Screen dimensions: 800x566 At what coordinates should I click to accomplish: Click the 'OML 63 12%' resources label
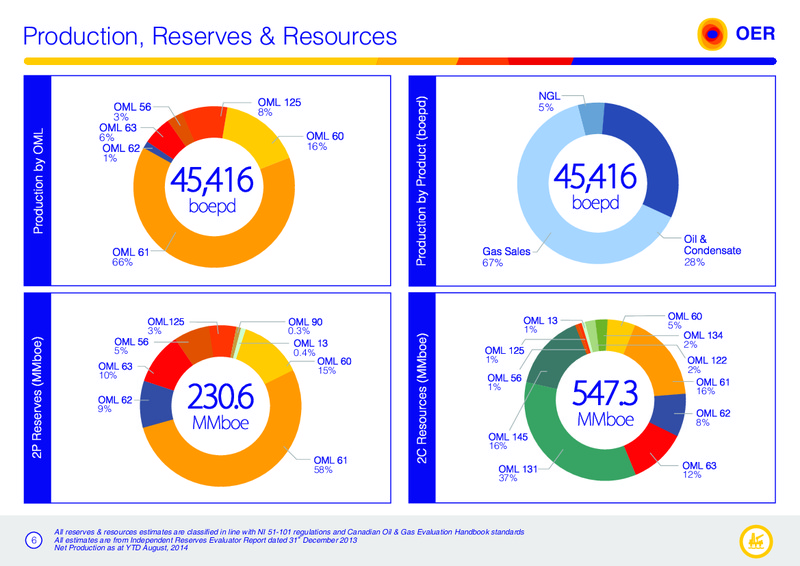[699, 470]
